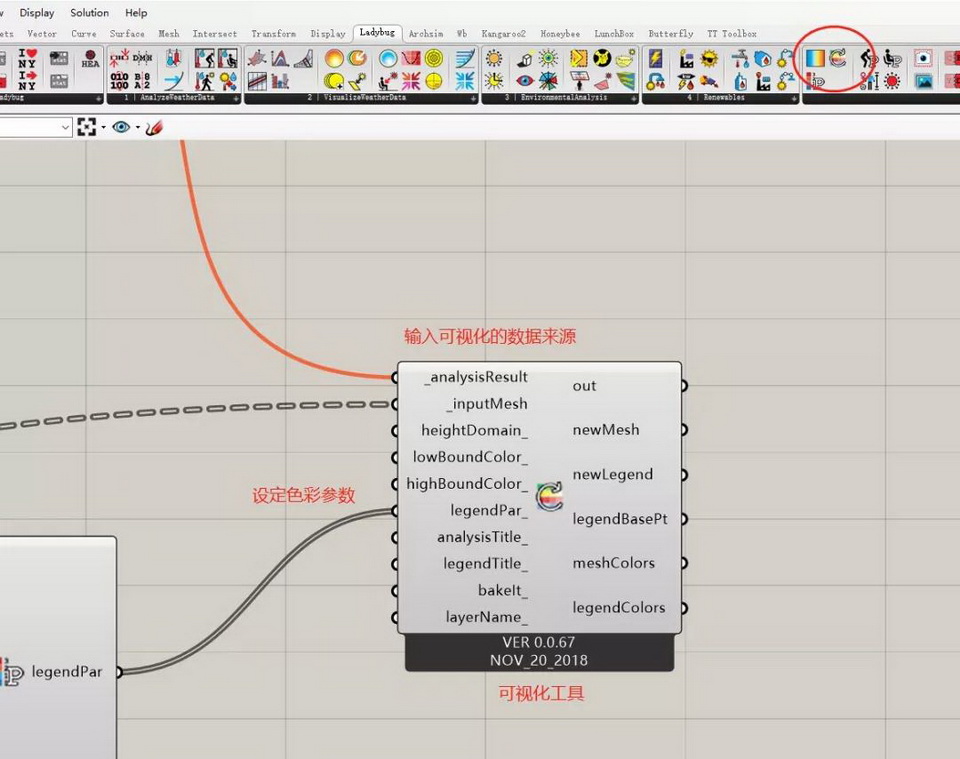This screenshot has height=759, width=960.
Task: Click the newMesh output on the component
Action: (x=684, y=430)
